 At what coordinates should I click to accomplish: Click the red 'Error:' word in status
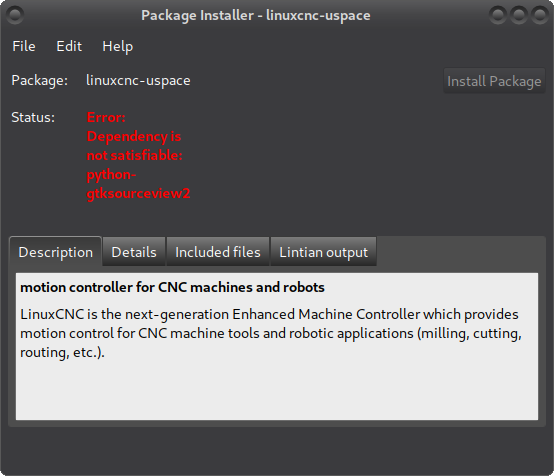click(x=106, y=117)
